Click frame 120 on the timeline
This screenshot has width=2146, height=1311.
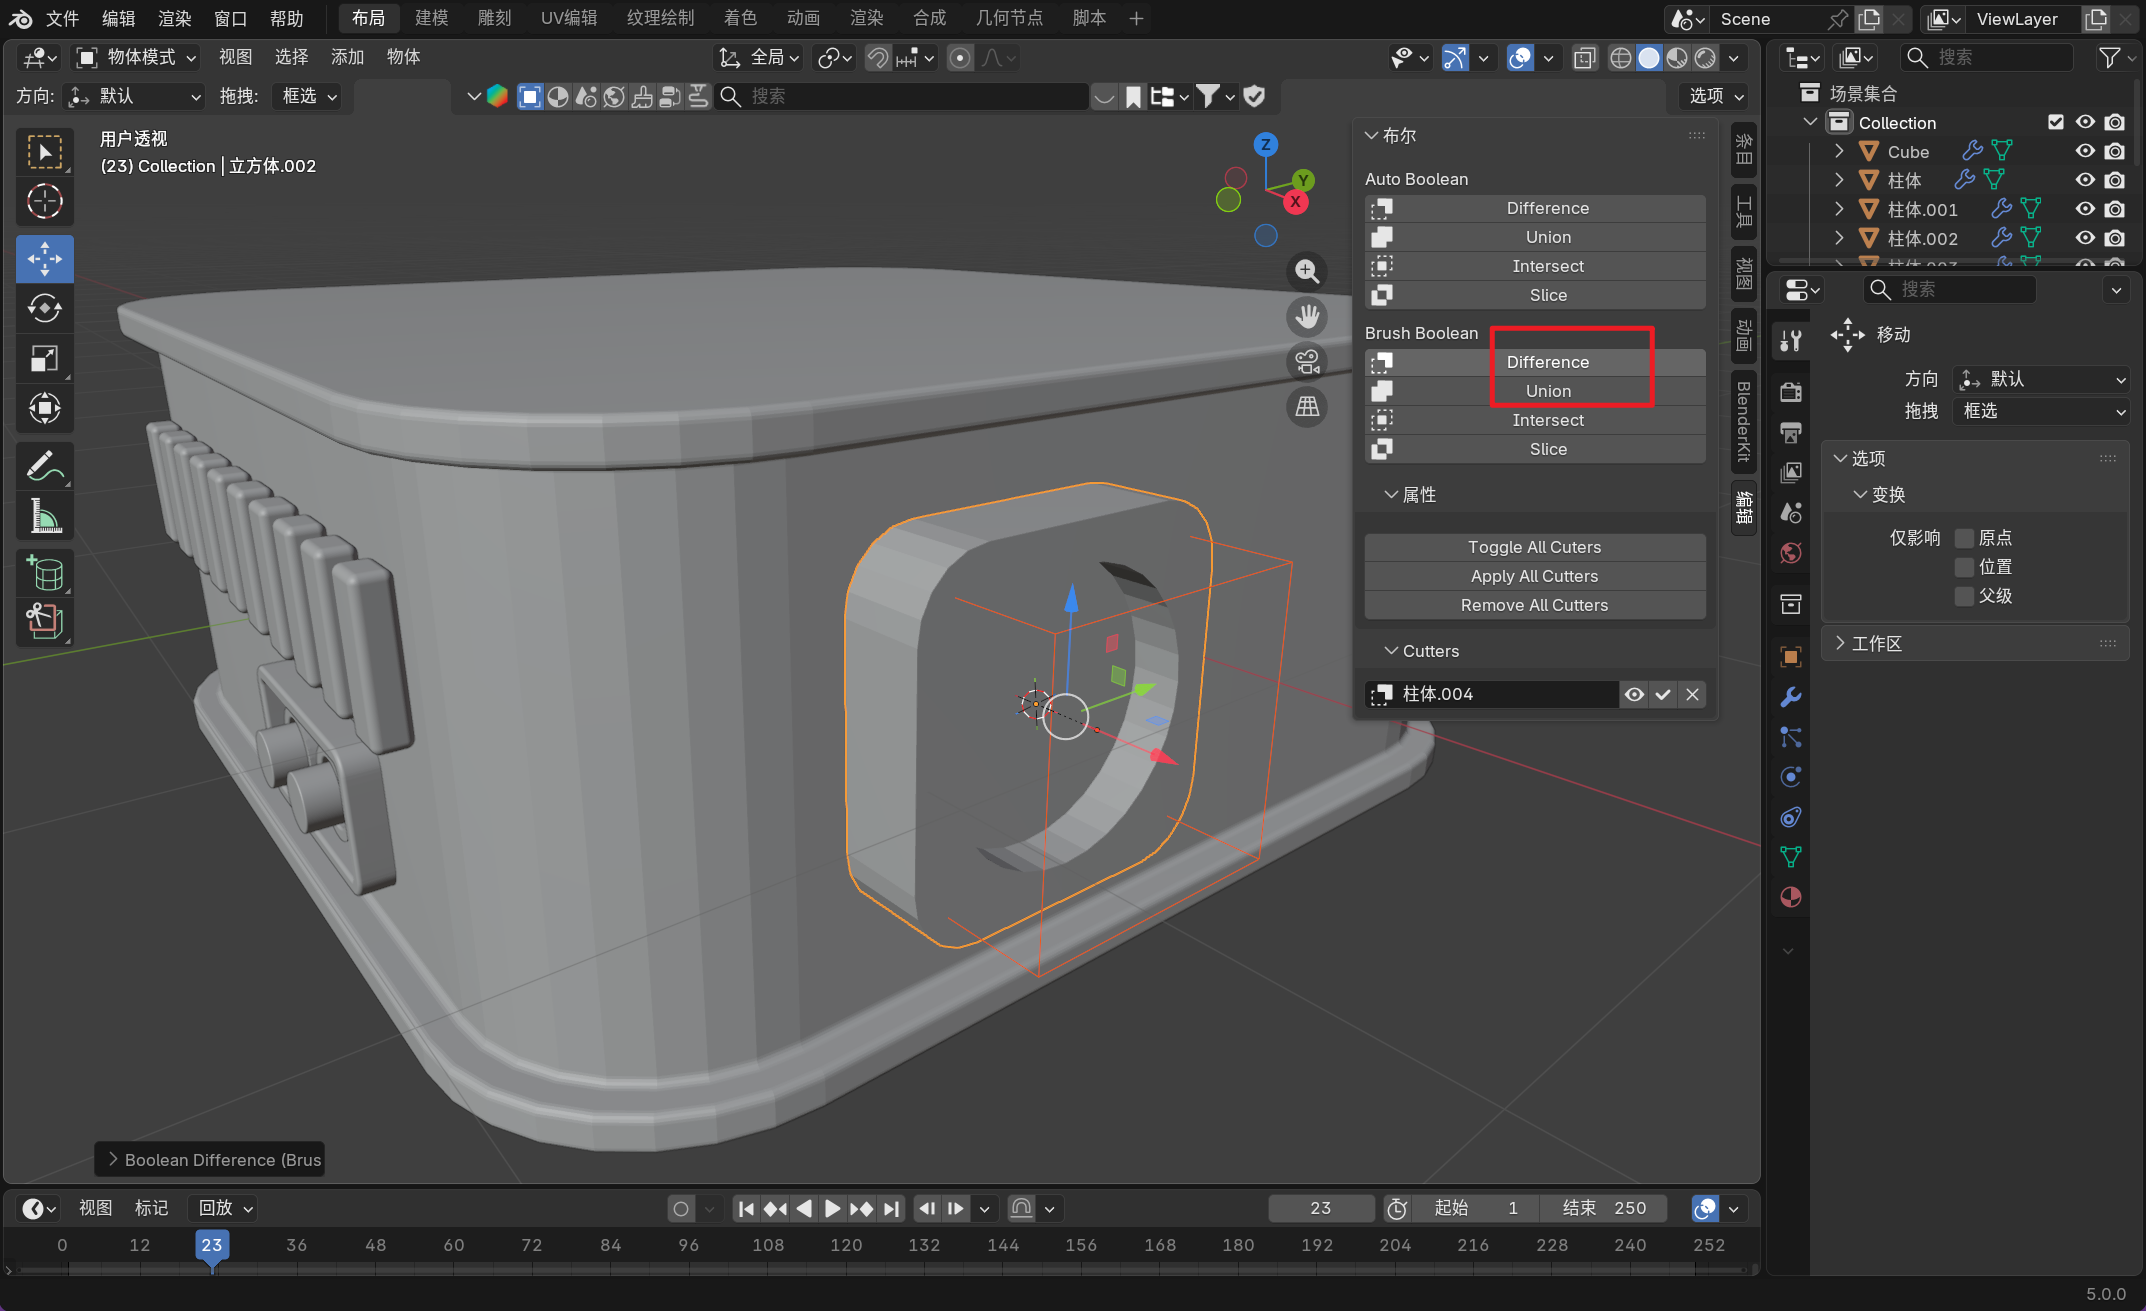[x=846, y=1246]
